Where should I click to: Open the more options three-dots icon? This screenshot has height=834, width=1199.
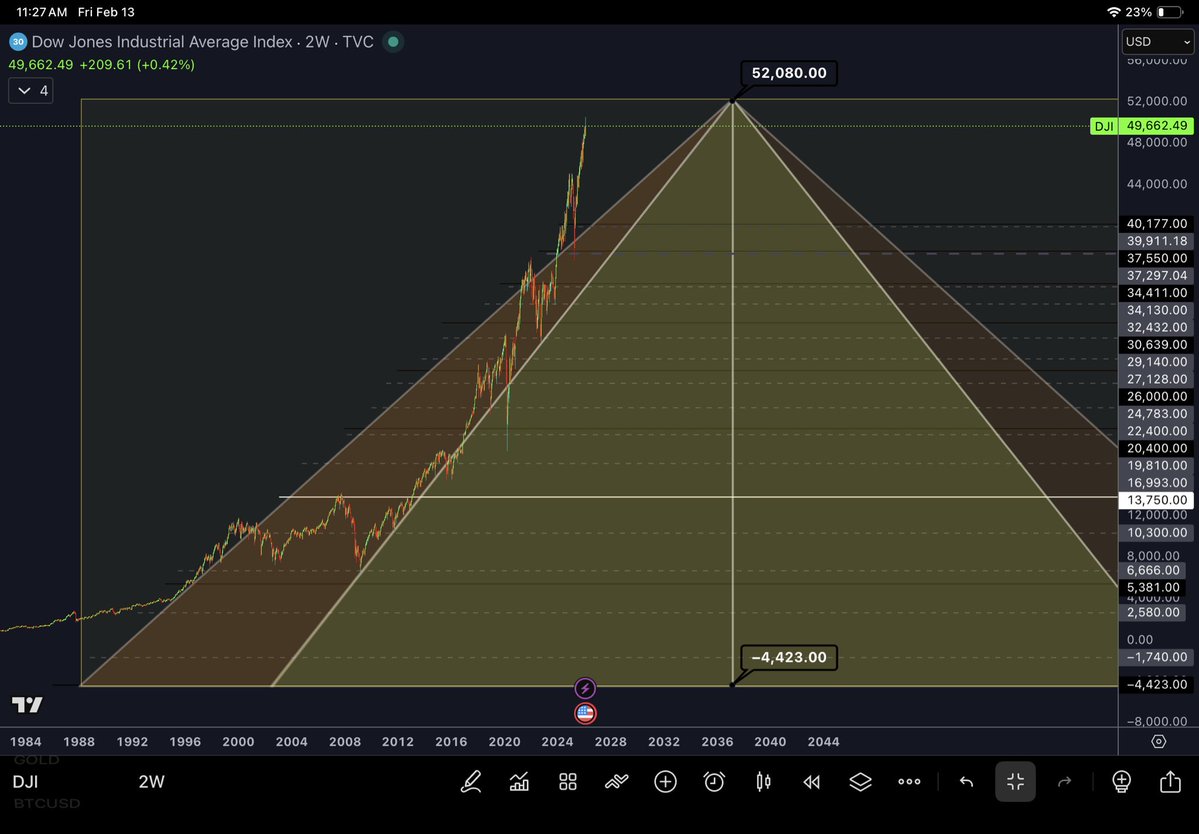point(909,782)
